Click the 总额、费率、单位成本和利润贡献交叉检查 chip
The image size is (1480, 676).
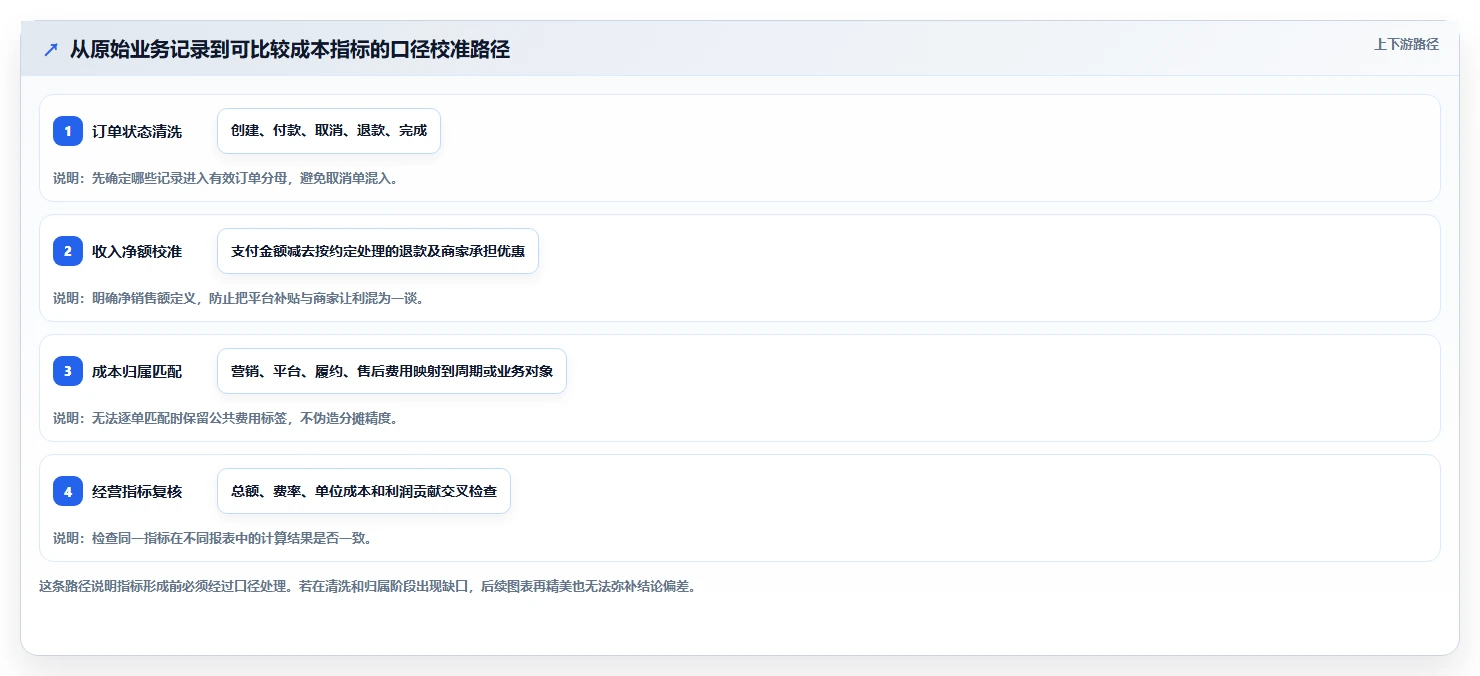click(364, 491)
